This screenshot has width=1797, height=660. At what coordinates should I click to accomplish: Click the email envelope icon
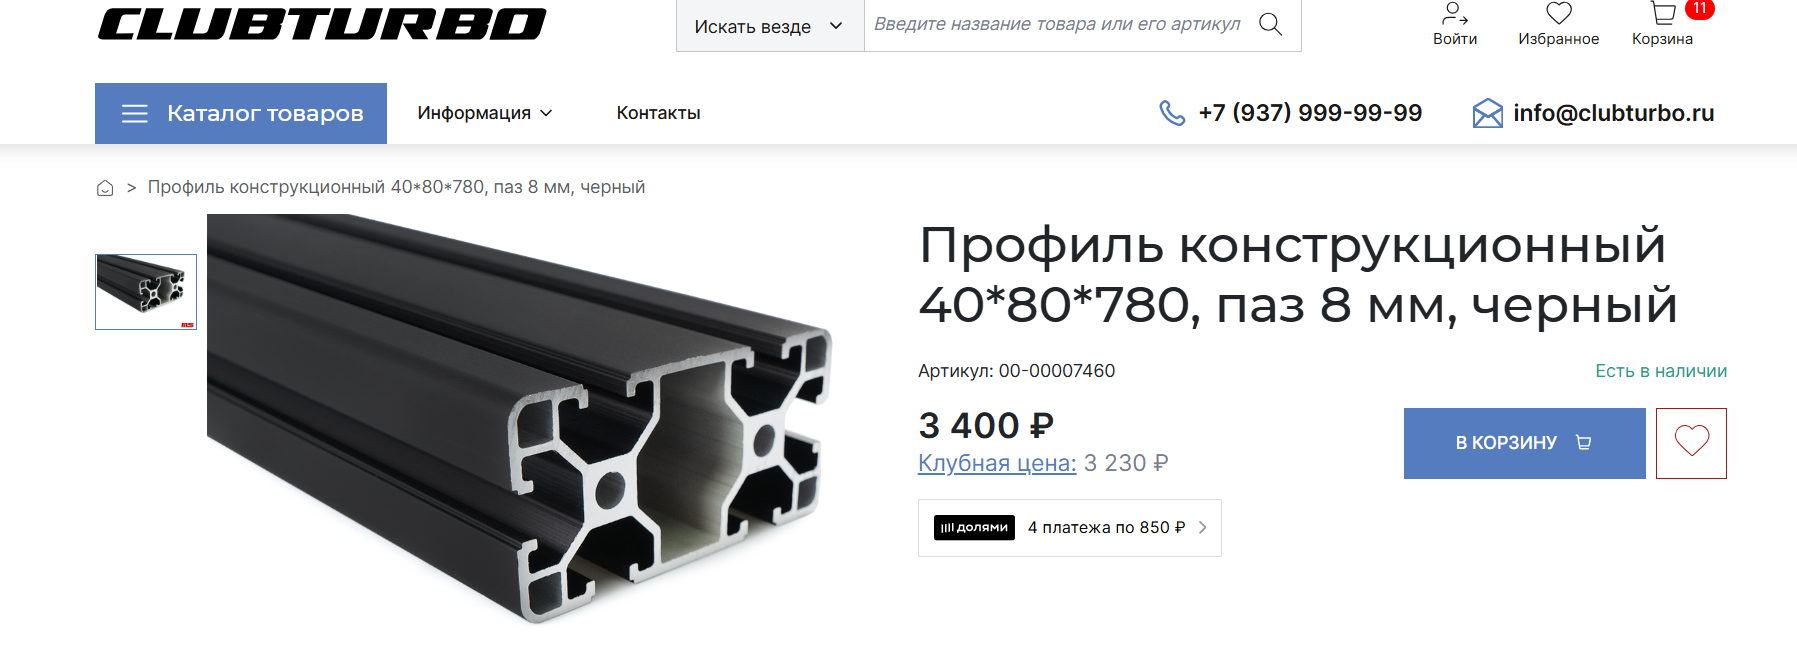[x=1487, y=113]
